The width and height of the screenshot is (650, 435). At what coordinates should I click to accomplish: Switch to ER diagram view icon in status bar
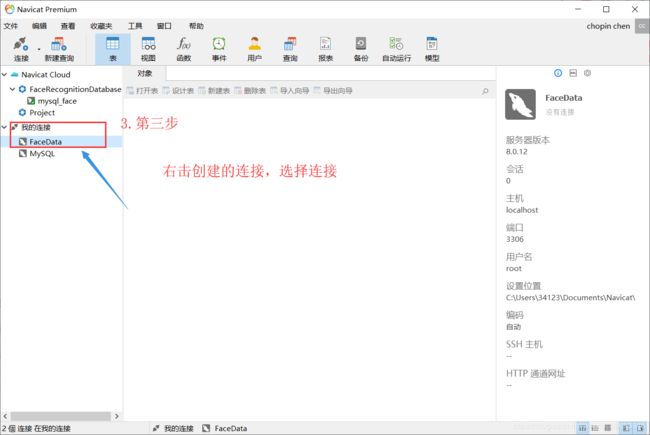(x=607, y=428)
